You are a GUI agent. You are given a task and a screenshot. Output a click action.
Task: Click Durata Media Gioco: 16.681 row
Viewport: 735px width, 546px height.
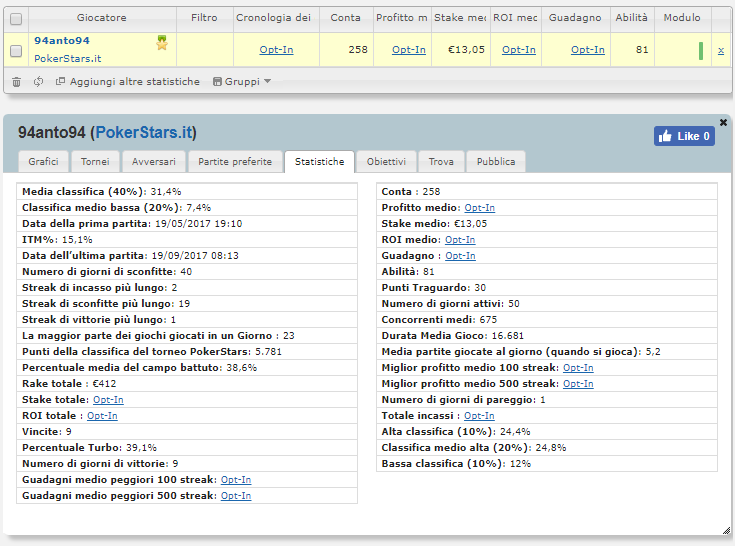[x=547, y=336]
